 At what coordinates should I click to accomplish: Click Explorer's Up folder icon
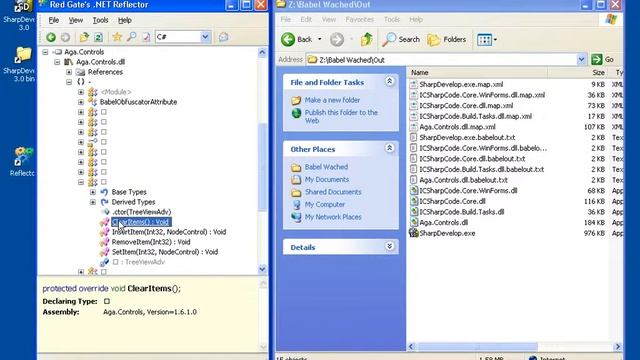pos(367,39)
